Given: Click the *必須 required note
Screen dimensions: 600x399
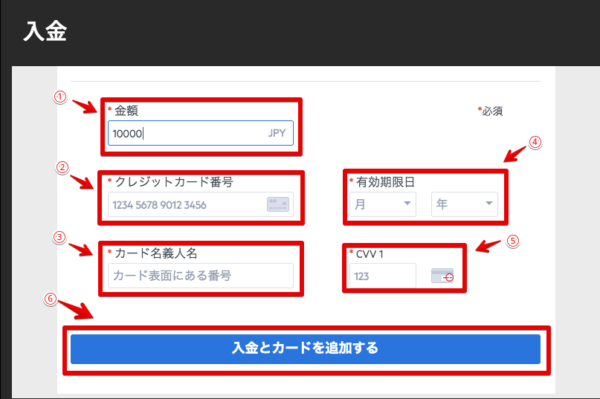Looking at the screenshot, I should tap(490, 111).
